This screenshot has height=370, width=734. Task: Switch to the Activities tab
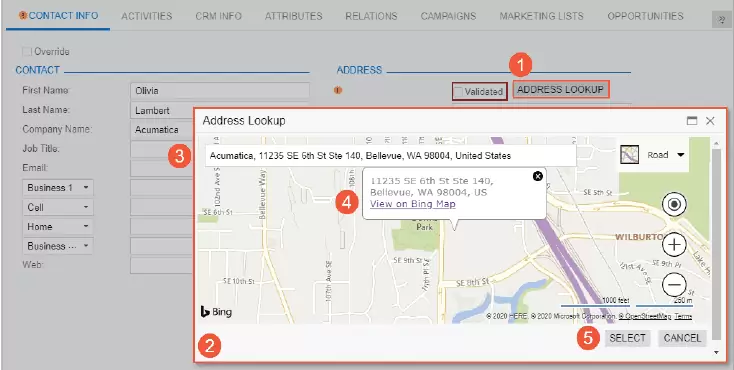[147, 16]
